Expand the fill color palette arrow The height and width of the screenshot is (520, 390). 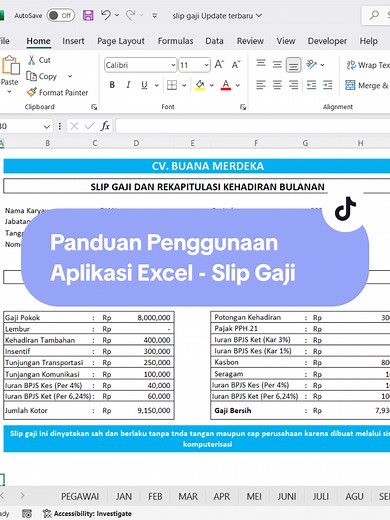212,85
